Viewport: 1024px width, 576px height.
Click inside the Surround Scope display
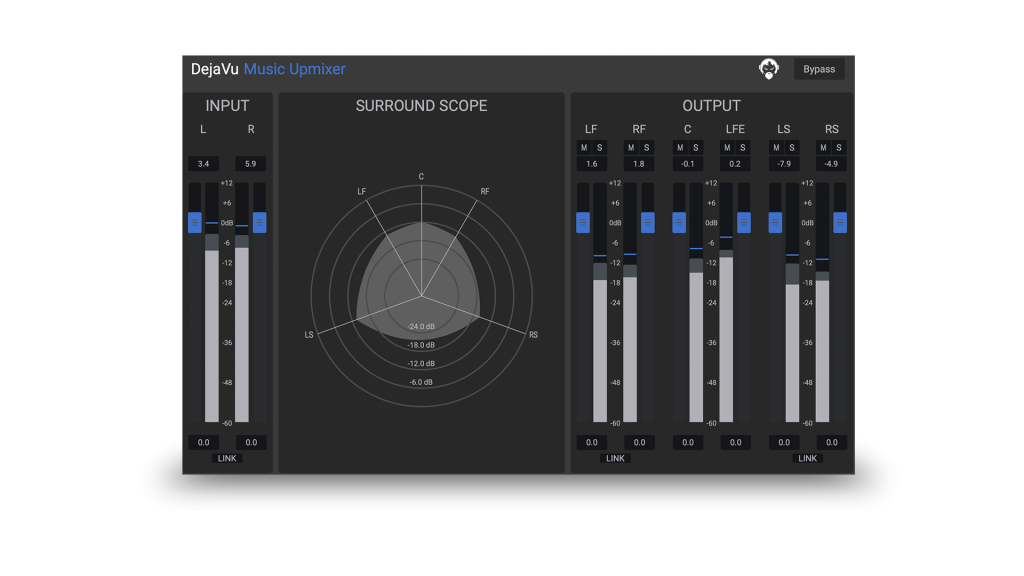click(x=421, y=290)
